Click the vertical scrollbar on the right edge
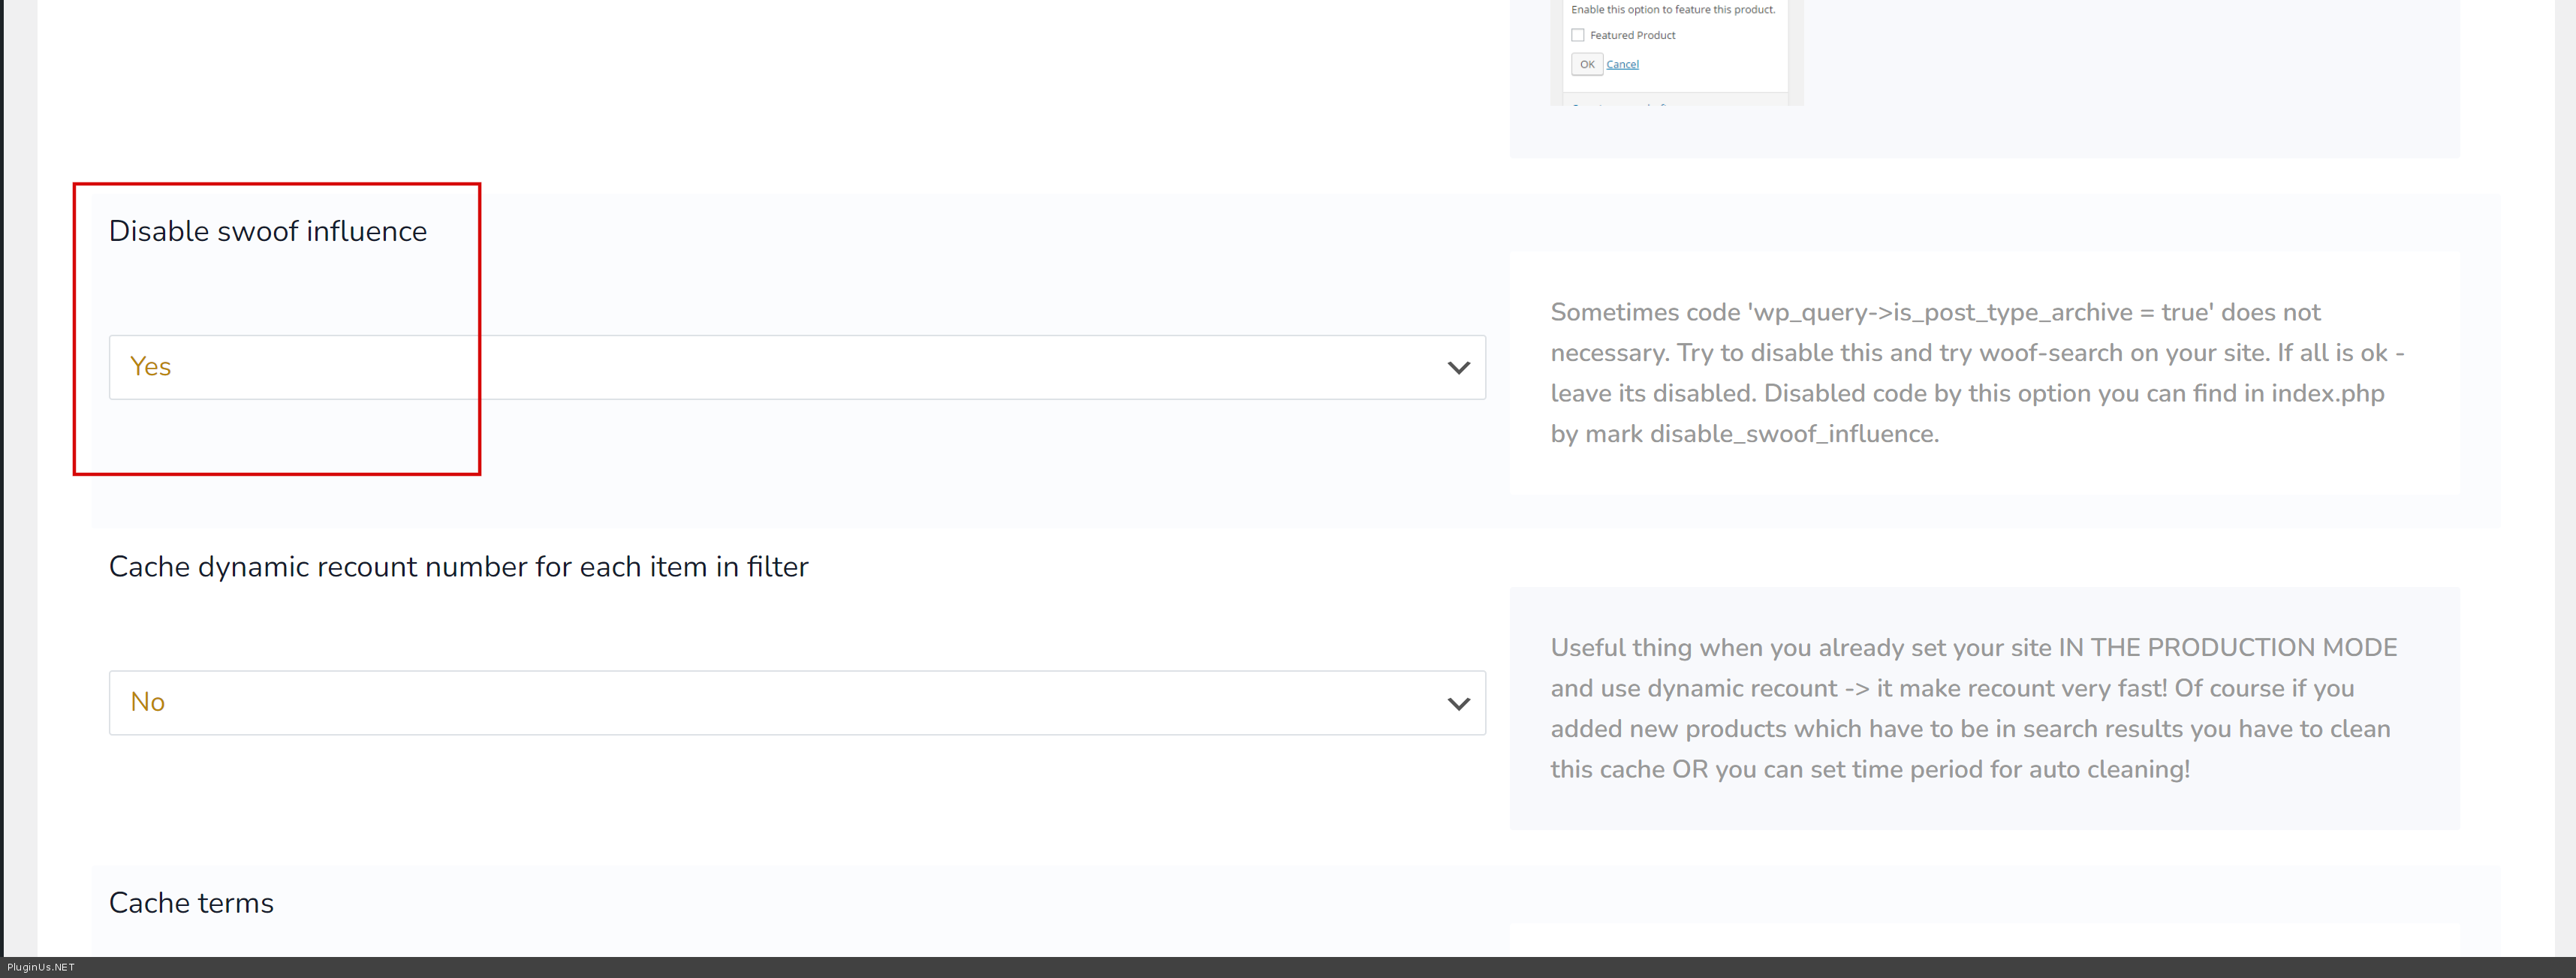Screen dimensions: 2576x978 2565,480
